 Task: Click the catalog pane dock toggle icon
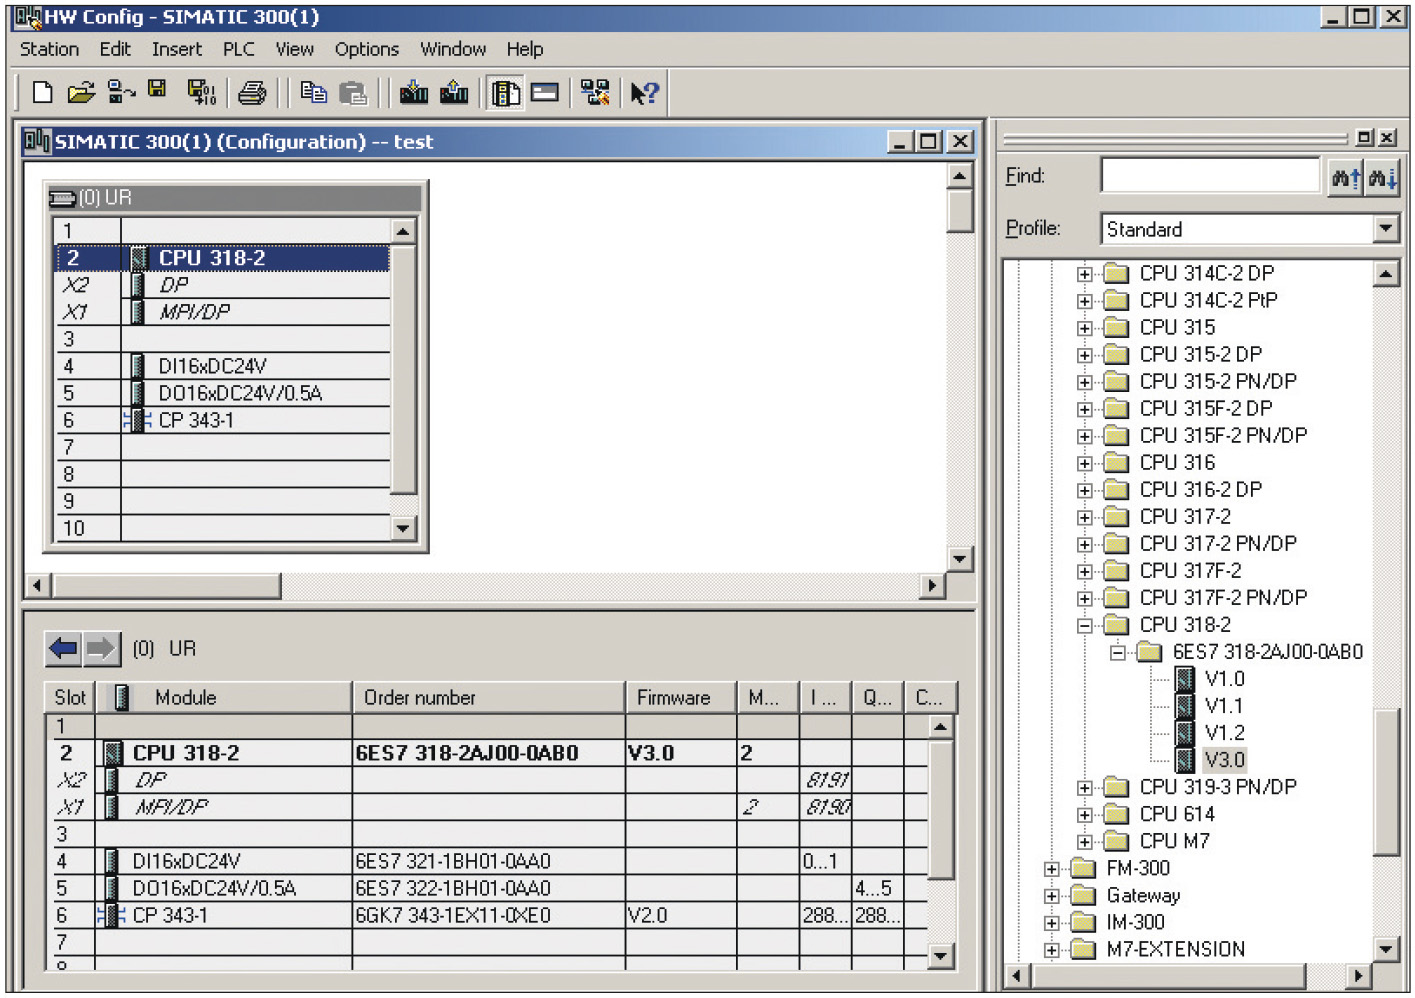1365,137
